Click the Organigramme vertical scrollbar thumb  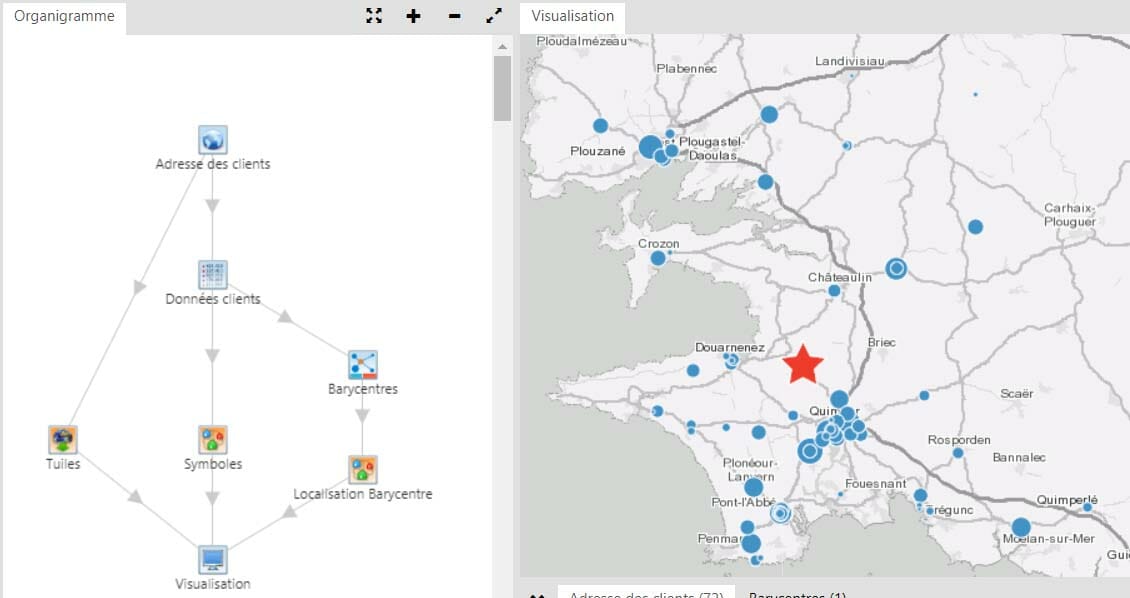point(502,88)
